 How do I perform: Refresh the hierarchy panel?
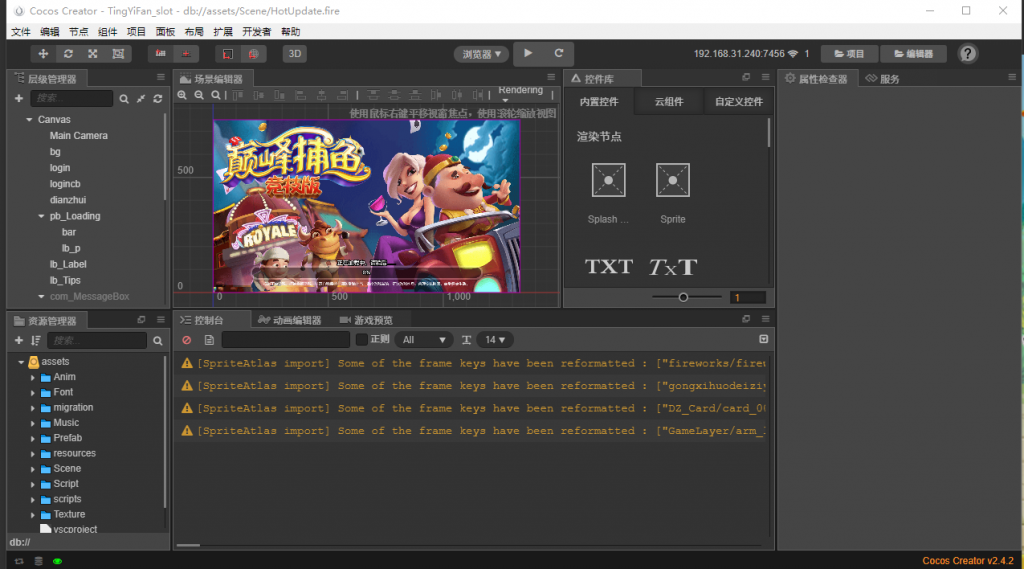coord(157,99)
